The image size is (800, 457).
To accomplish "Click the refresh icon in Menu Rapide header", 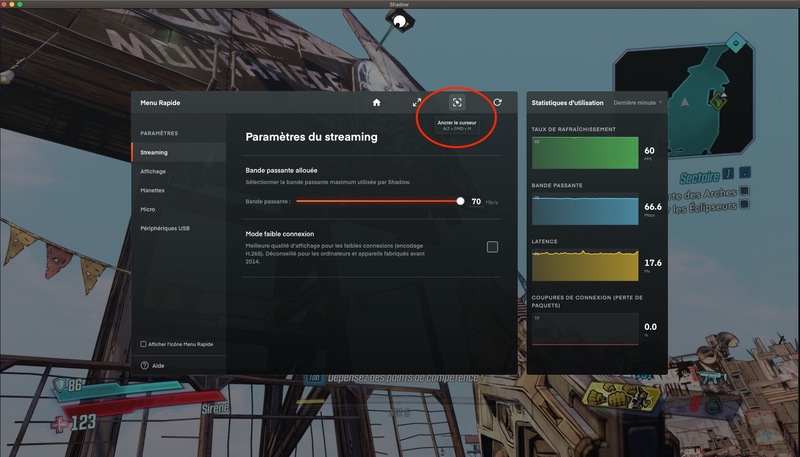I will [497, 103].
